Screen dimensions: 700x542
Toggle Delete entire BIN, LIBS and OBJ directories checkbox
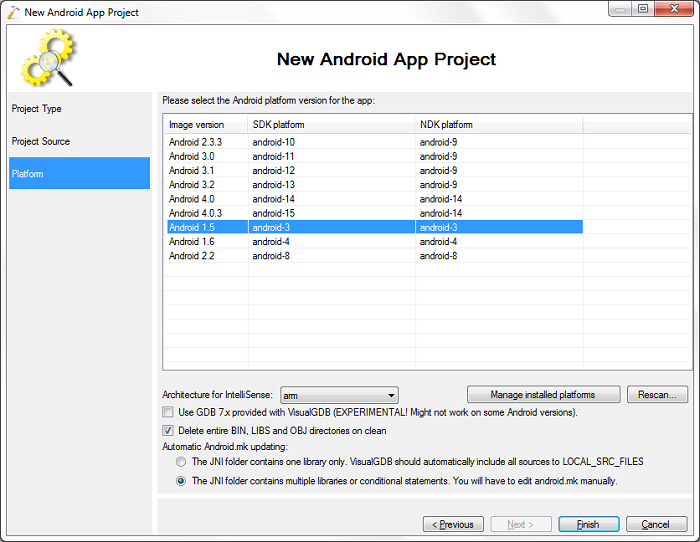[168, 430]
